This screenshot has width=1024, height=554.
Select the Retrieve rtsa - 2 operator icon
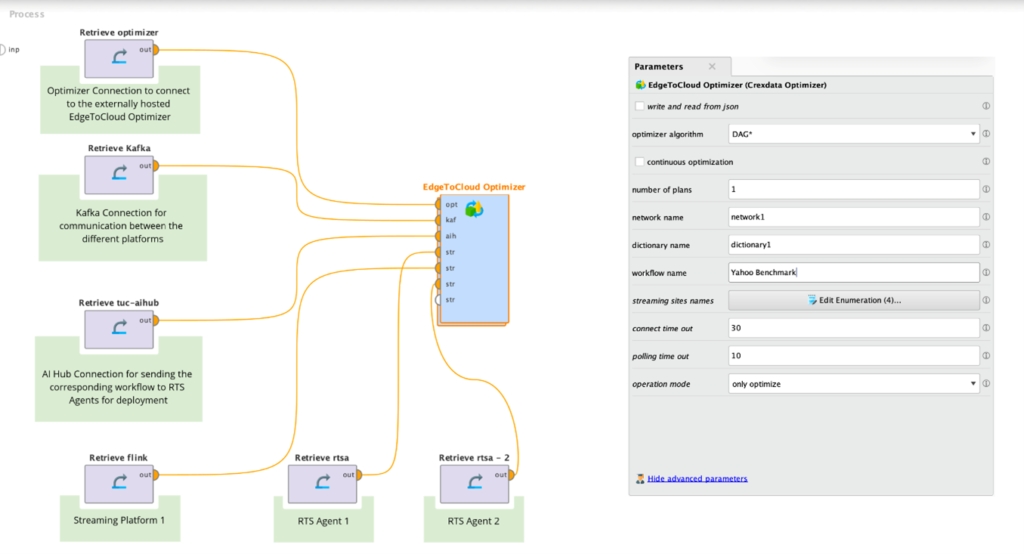474,485
